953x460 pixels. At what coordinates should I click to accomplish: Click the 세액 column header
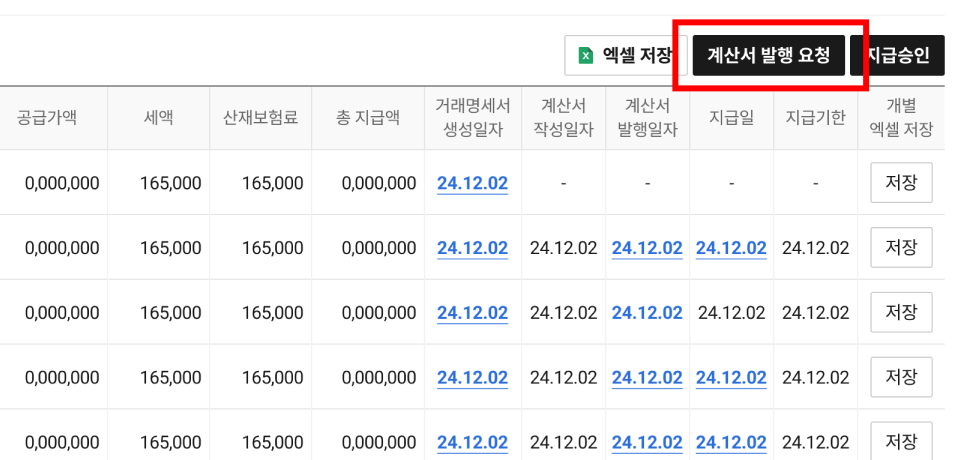(x=159, y=118)
